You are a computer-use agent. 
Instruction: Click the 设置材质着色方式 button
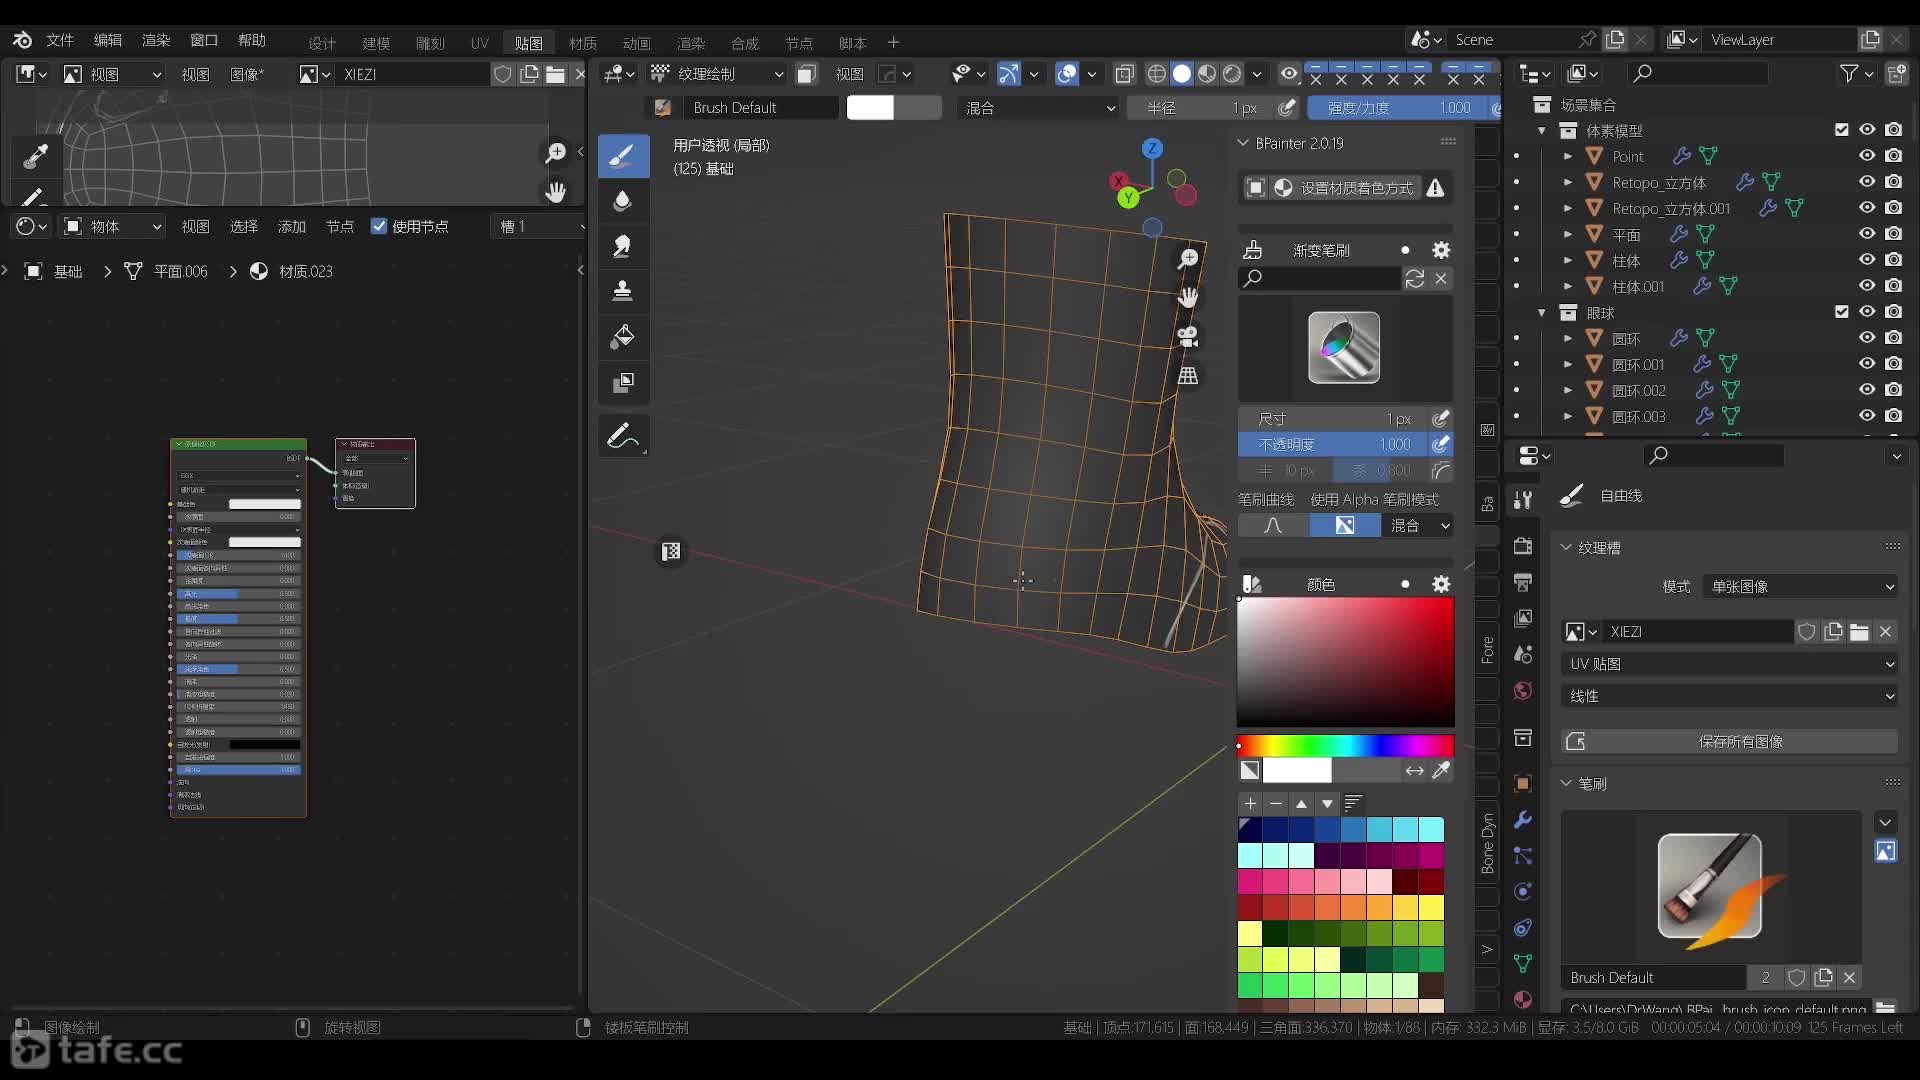(x=1343, y=188)
